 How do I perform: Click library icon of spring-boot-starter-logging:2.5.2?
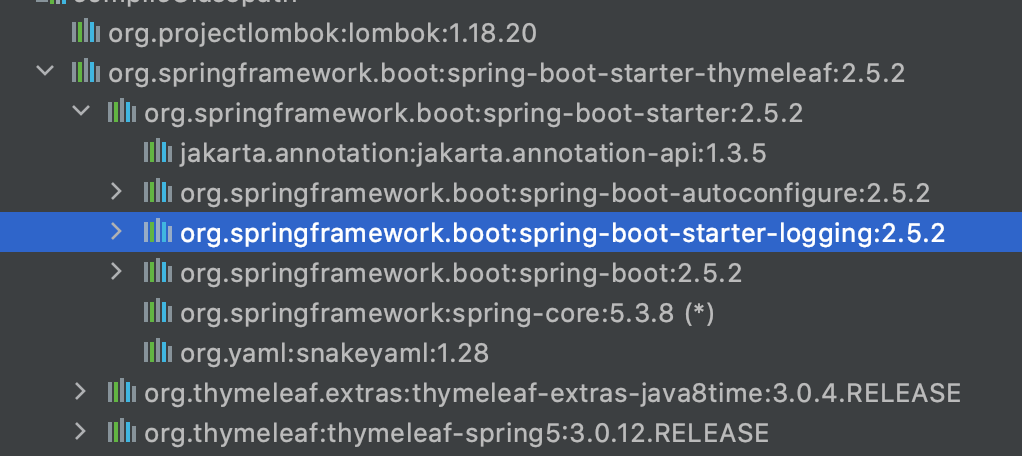tap(158, 233)
